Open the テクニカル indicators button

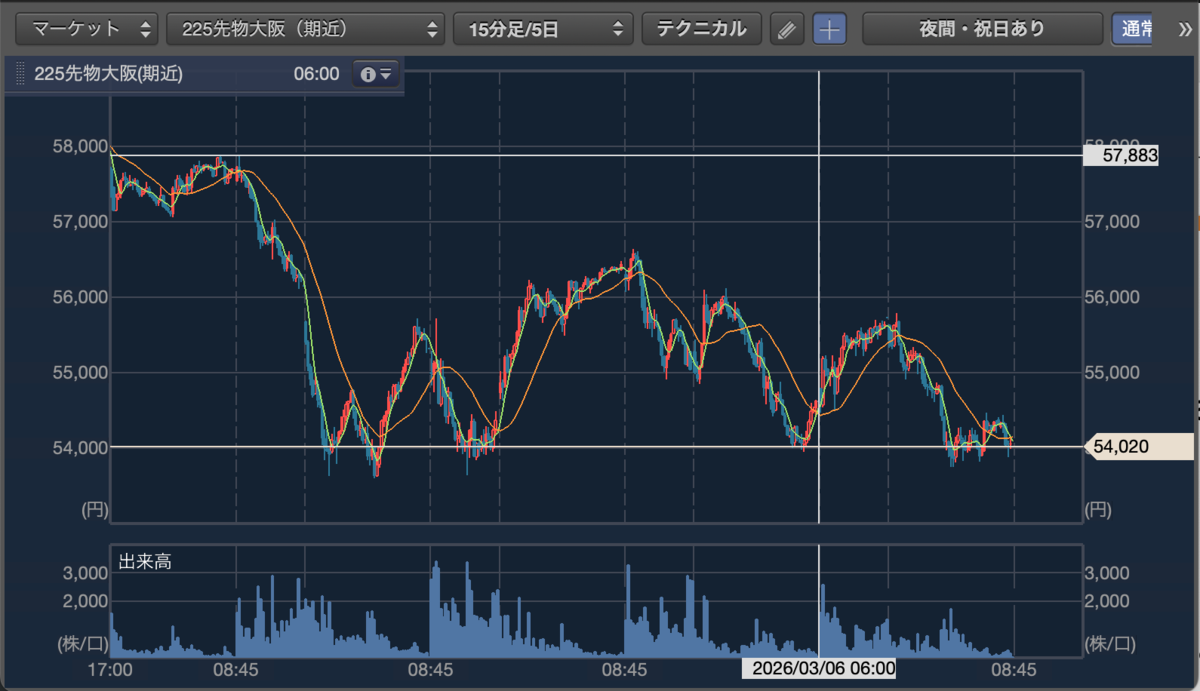(701, 29)
